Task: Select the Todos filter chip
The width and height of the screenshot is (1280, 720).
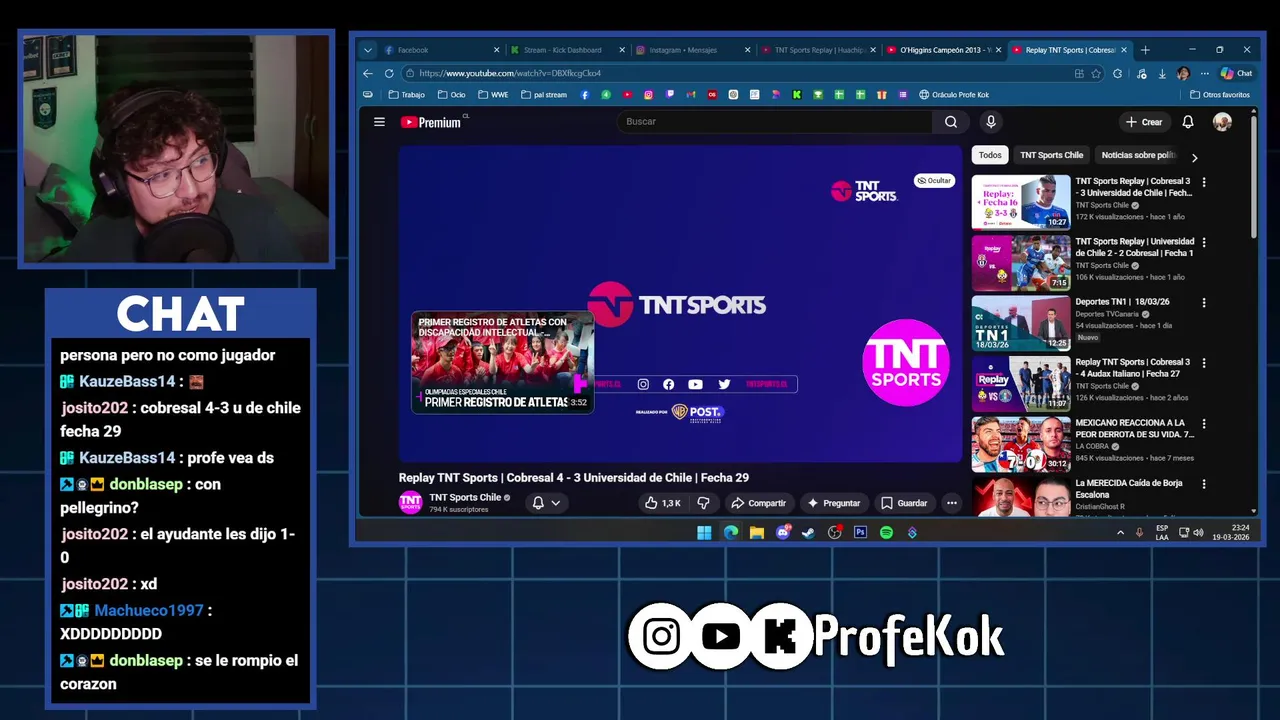Action: pos(990,156)
